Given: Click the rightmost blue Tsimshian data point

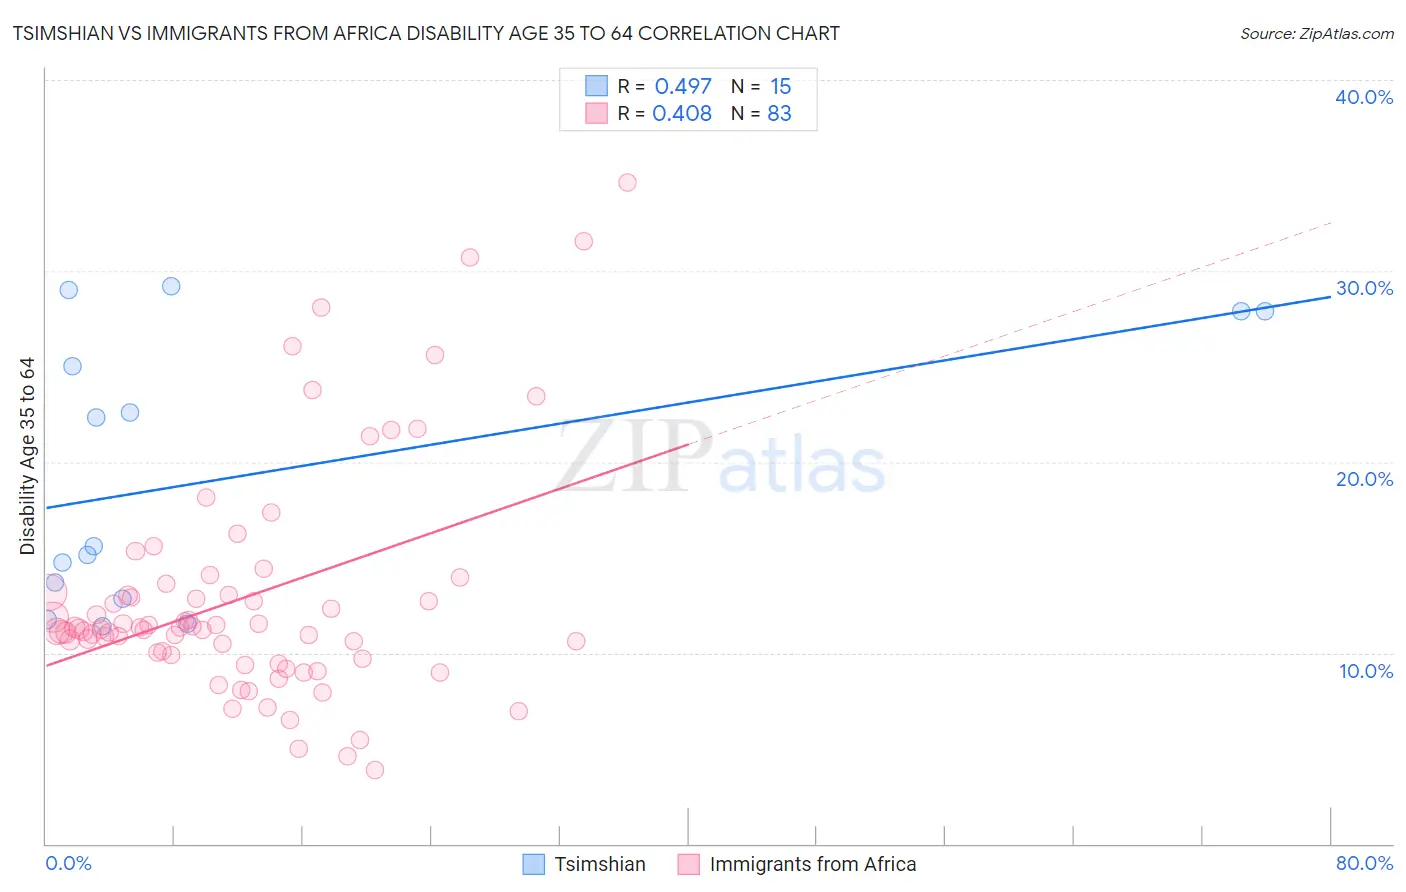Looking at the screenshot, I should tap(1265, 311).
